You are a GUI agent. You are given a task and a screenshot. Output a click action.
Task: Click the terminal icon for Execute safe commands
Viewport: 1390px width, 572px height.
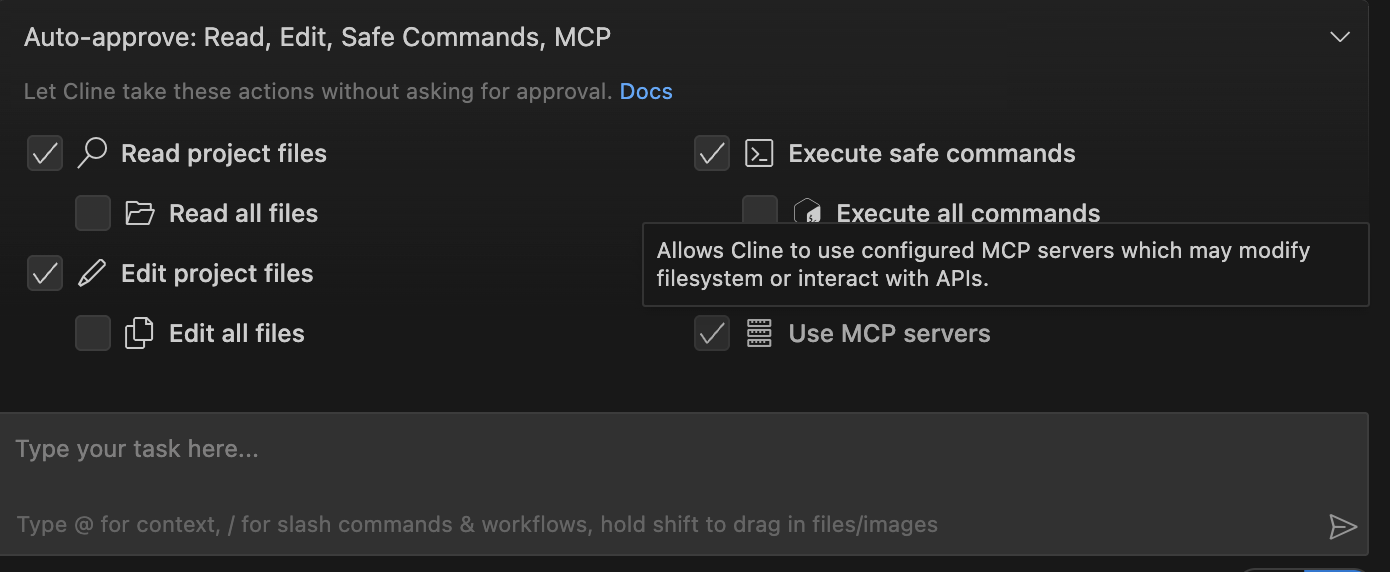pyautogui.click(x=760, y=153)
